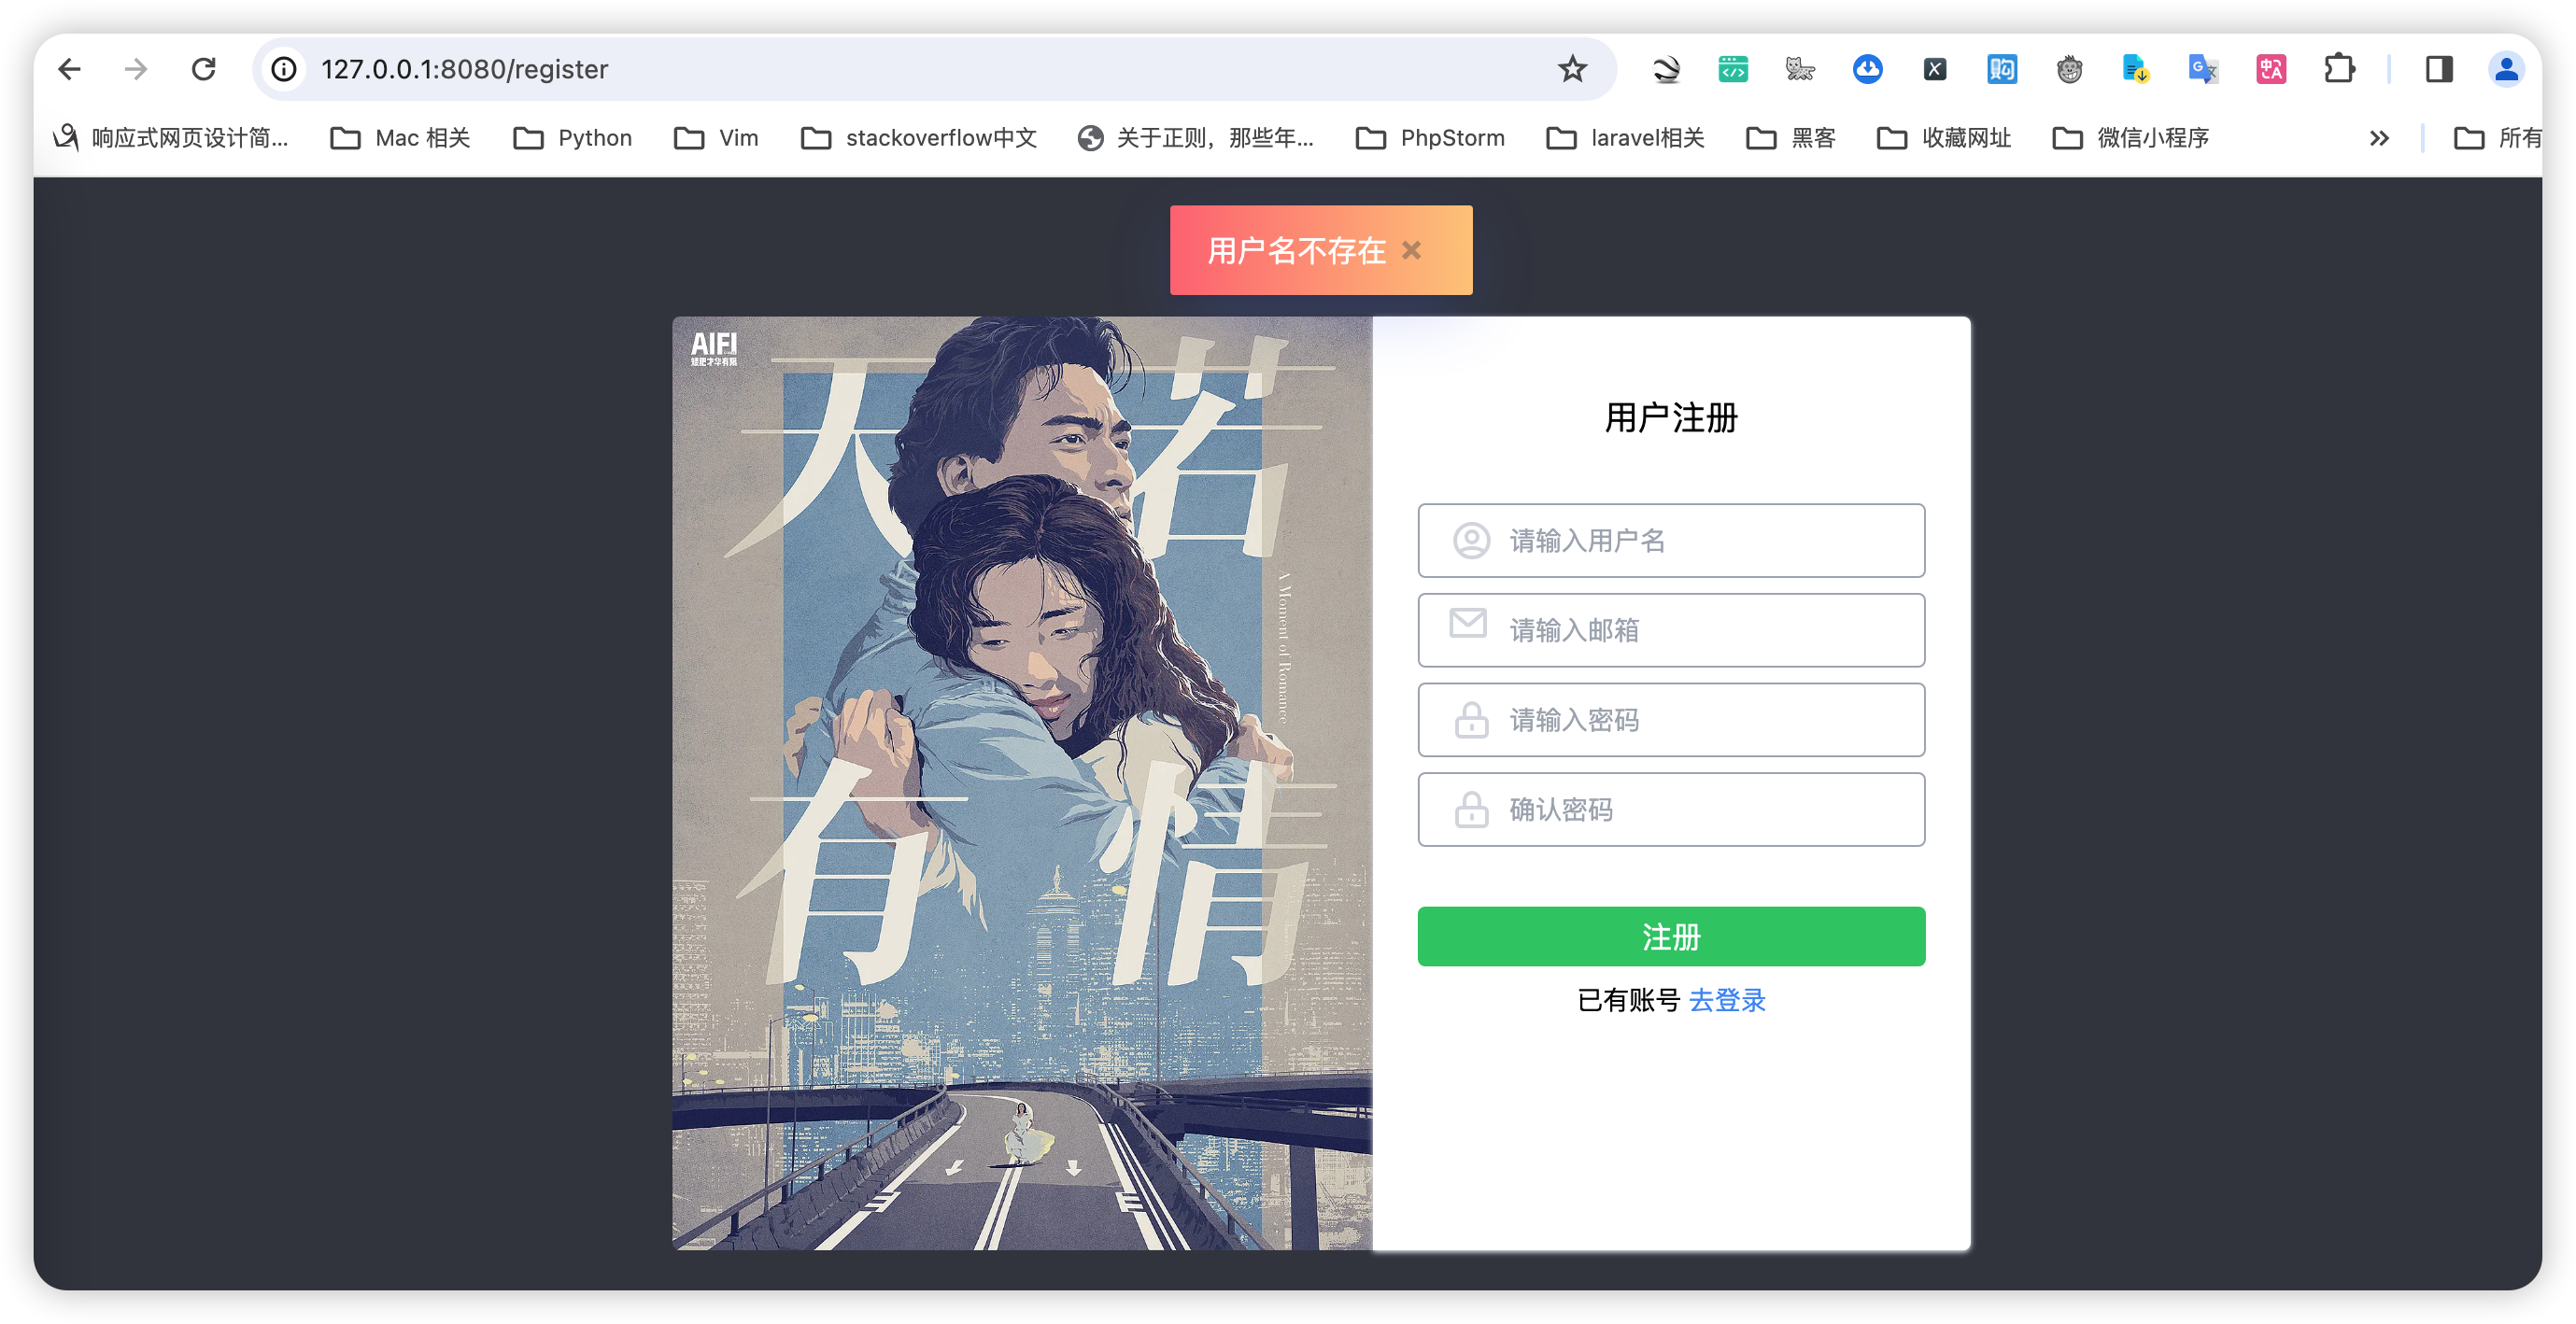Screen dimensions: 2576x1324
Task: Click the 请输入用户名 username field
Action: coord(1670,540)
